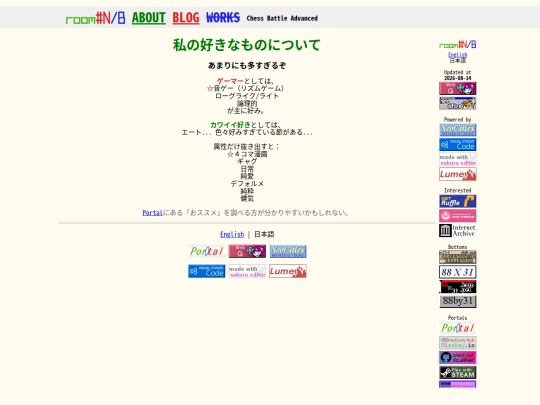The height and width of the screenshot is (405, 540).
Task: Open the check out my github badge
Action: [457, 357]
